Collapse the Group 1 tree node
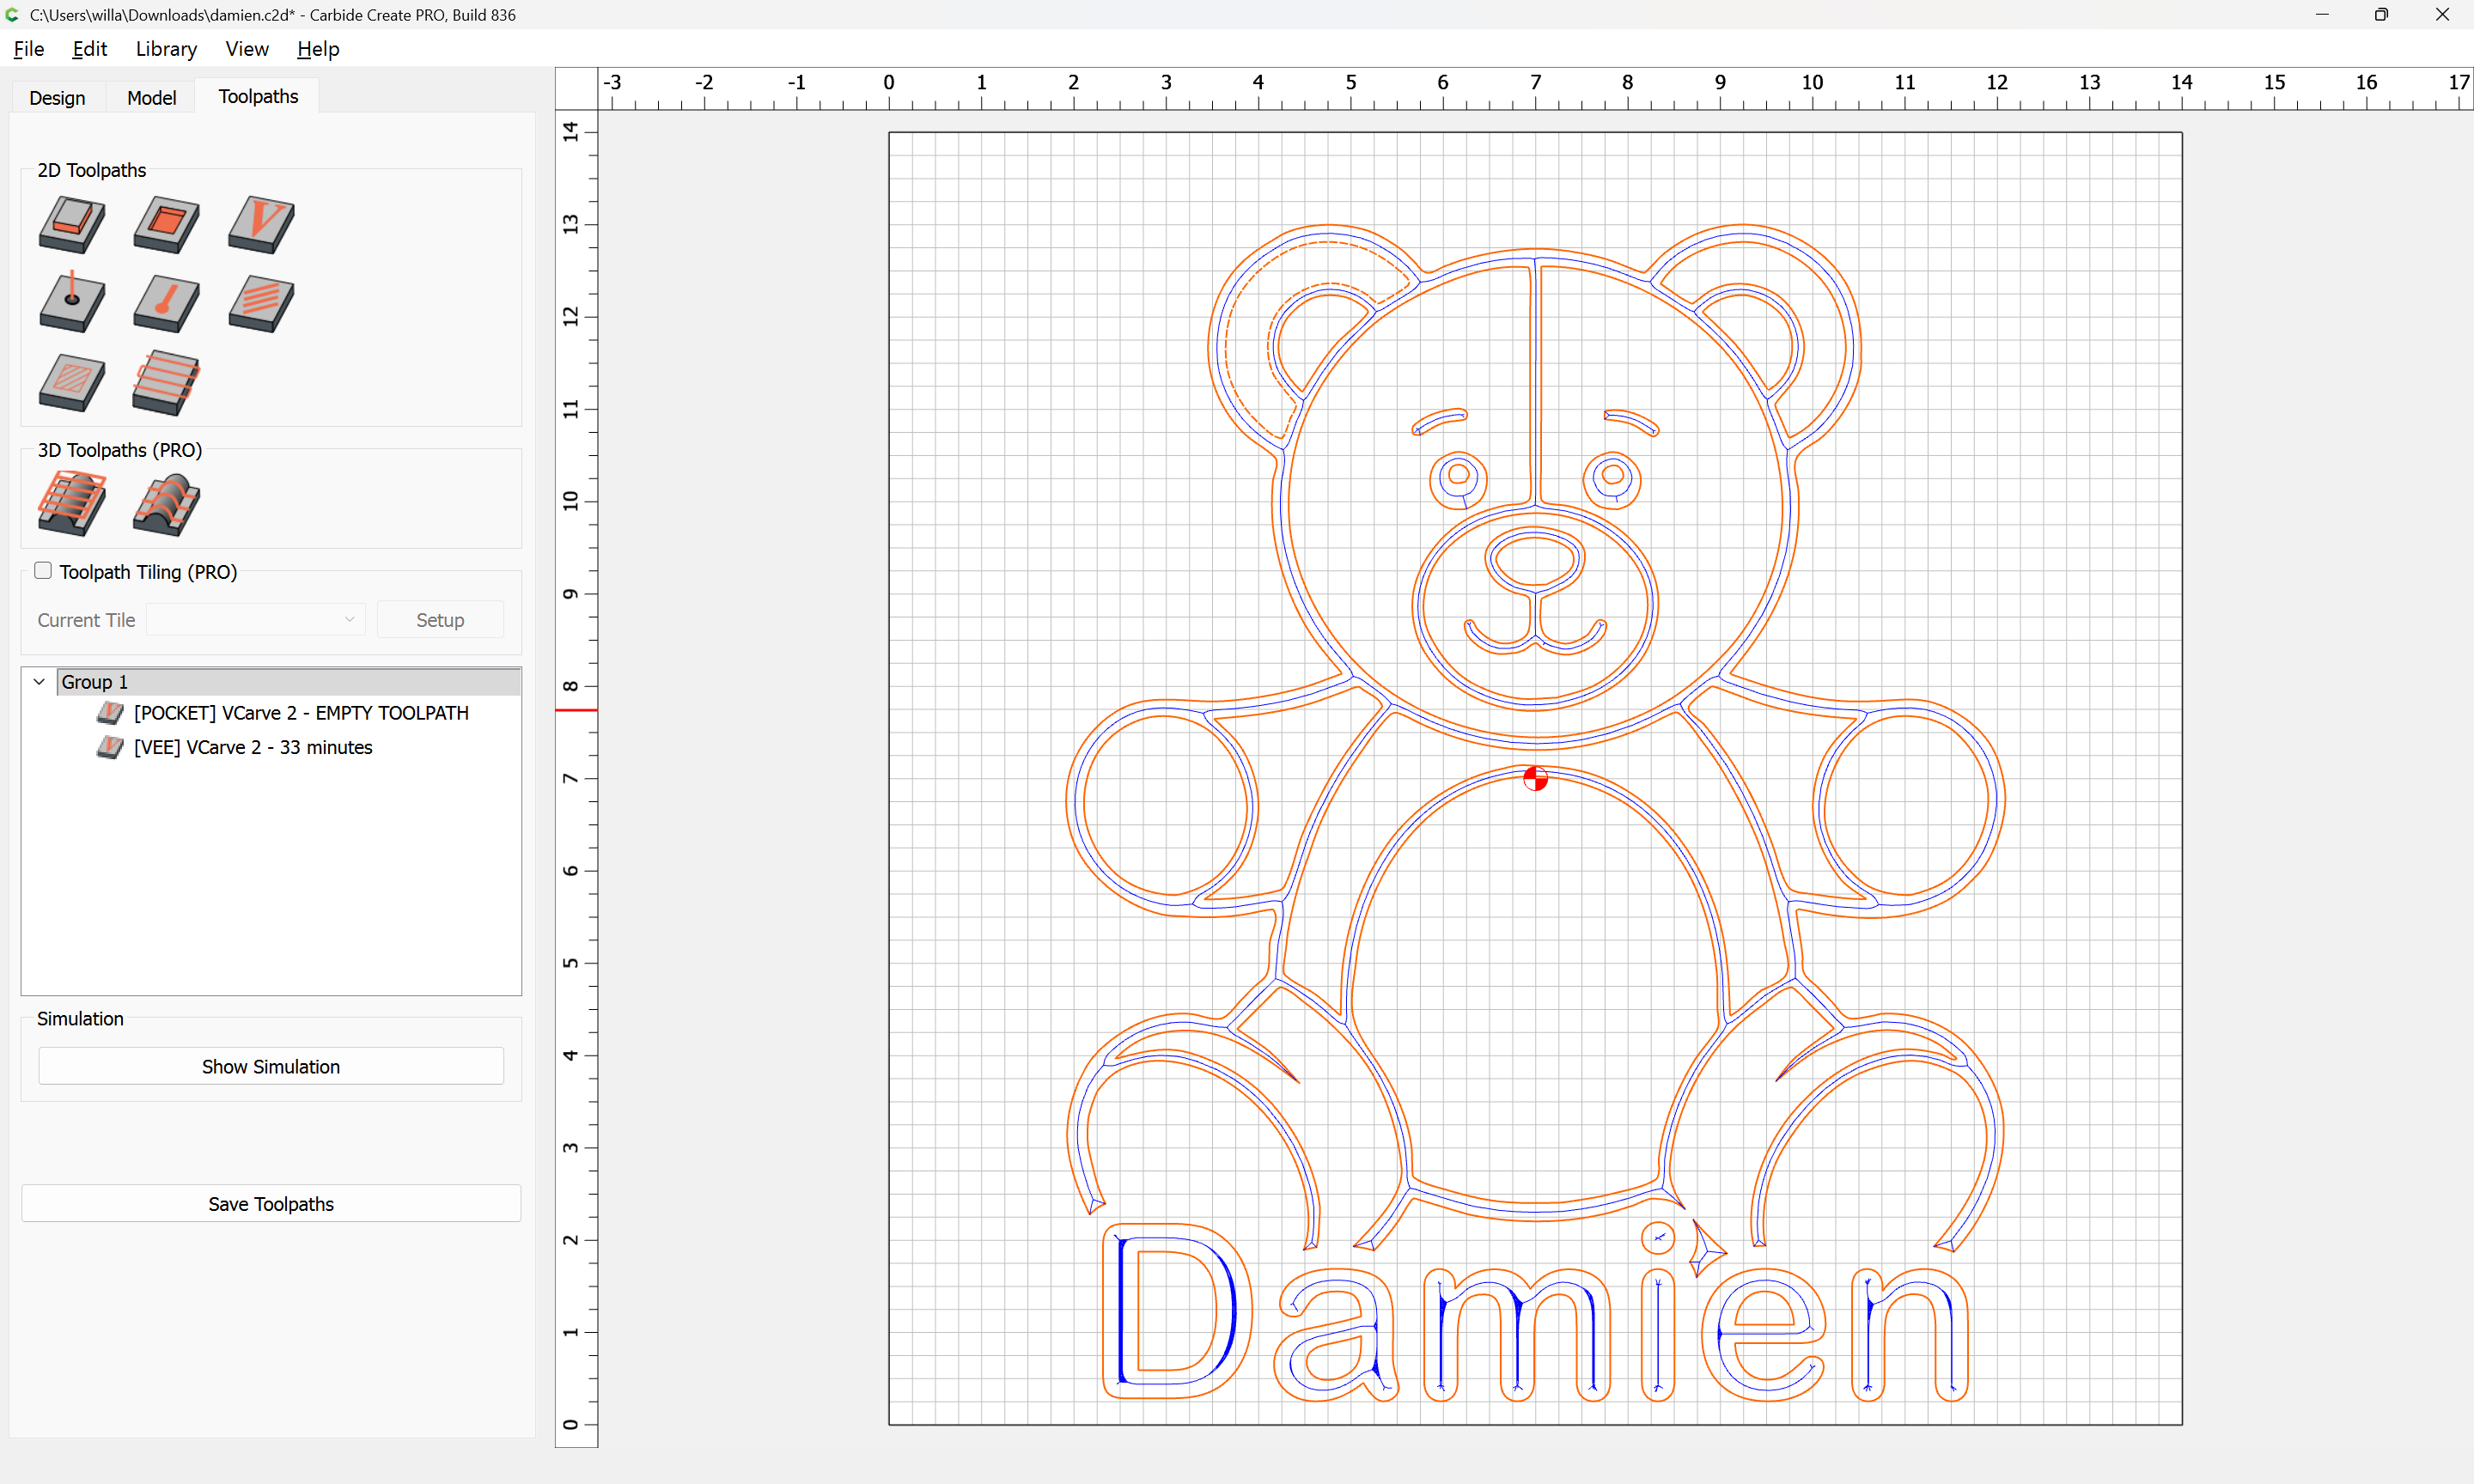Screen dimensions: 2474x1484 click(x=40, y=682)
